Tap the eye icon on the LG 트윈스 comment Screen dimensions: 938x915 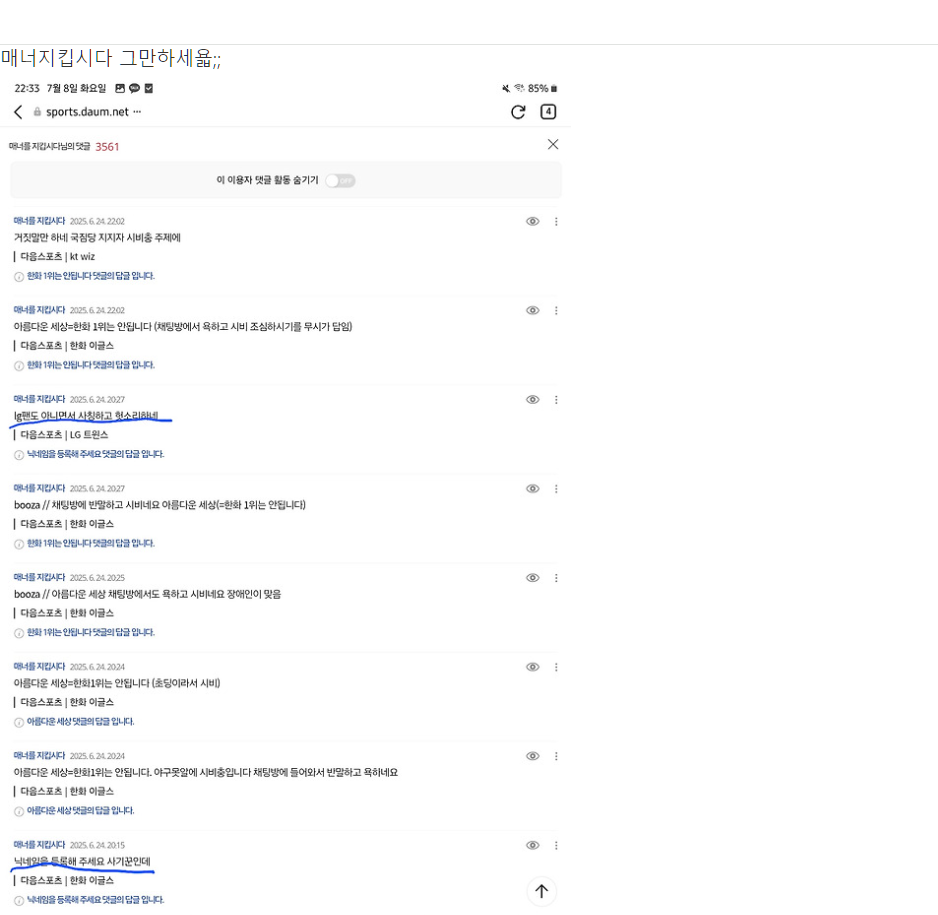(x=532, y=399)
